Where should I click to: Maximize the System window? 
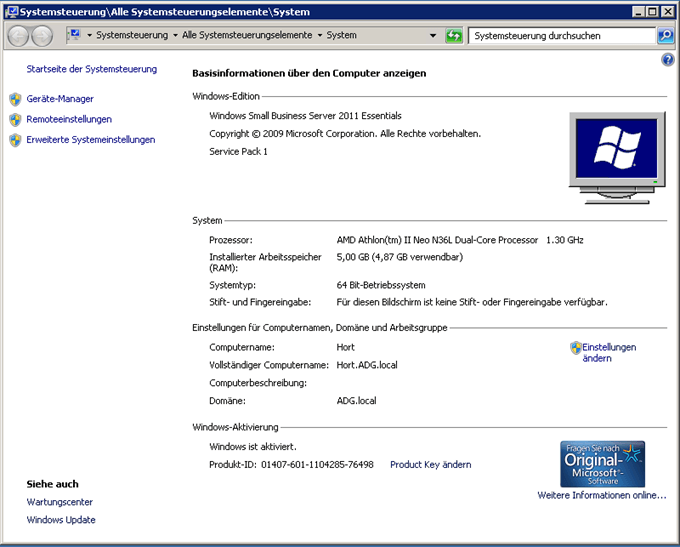coord(653,12)
